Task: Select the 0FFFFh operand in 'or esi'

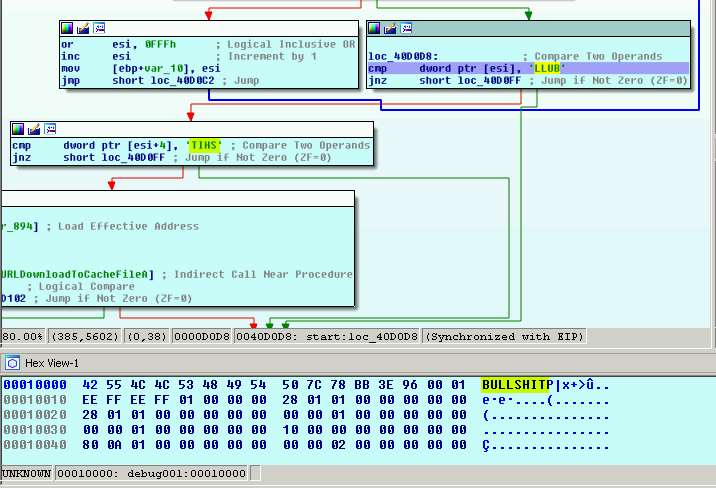Action: (x=160, y=44)
